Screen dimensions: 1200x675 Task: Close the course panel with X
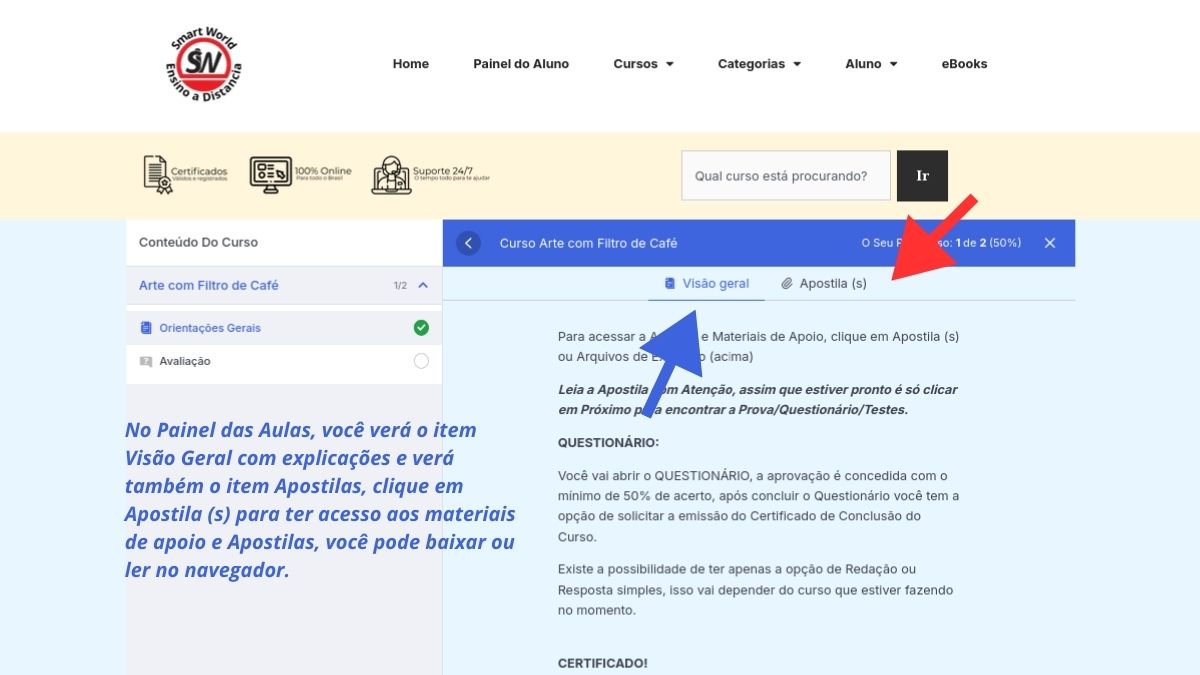coord(1049,243)
